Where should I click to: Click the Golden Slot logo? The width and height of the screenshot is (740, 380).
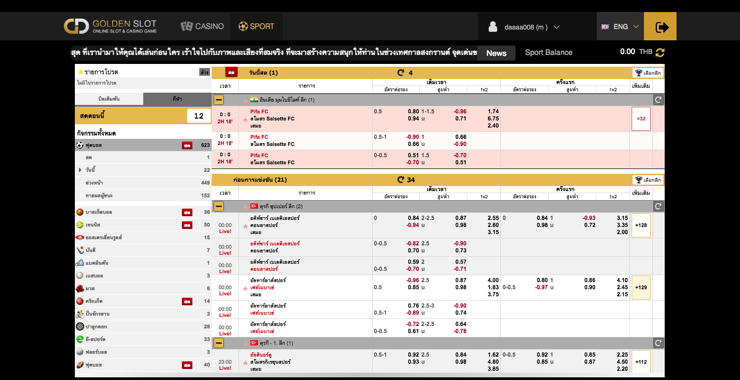pyautogui.click(x=110, y=26)
